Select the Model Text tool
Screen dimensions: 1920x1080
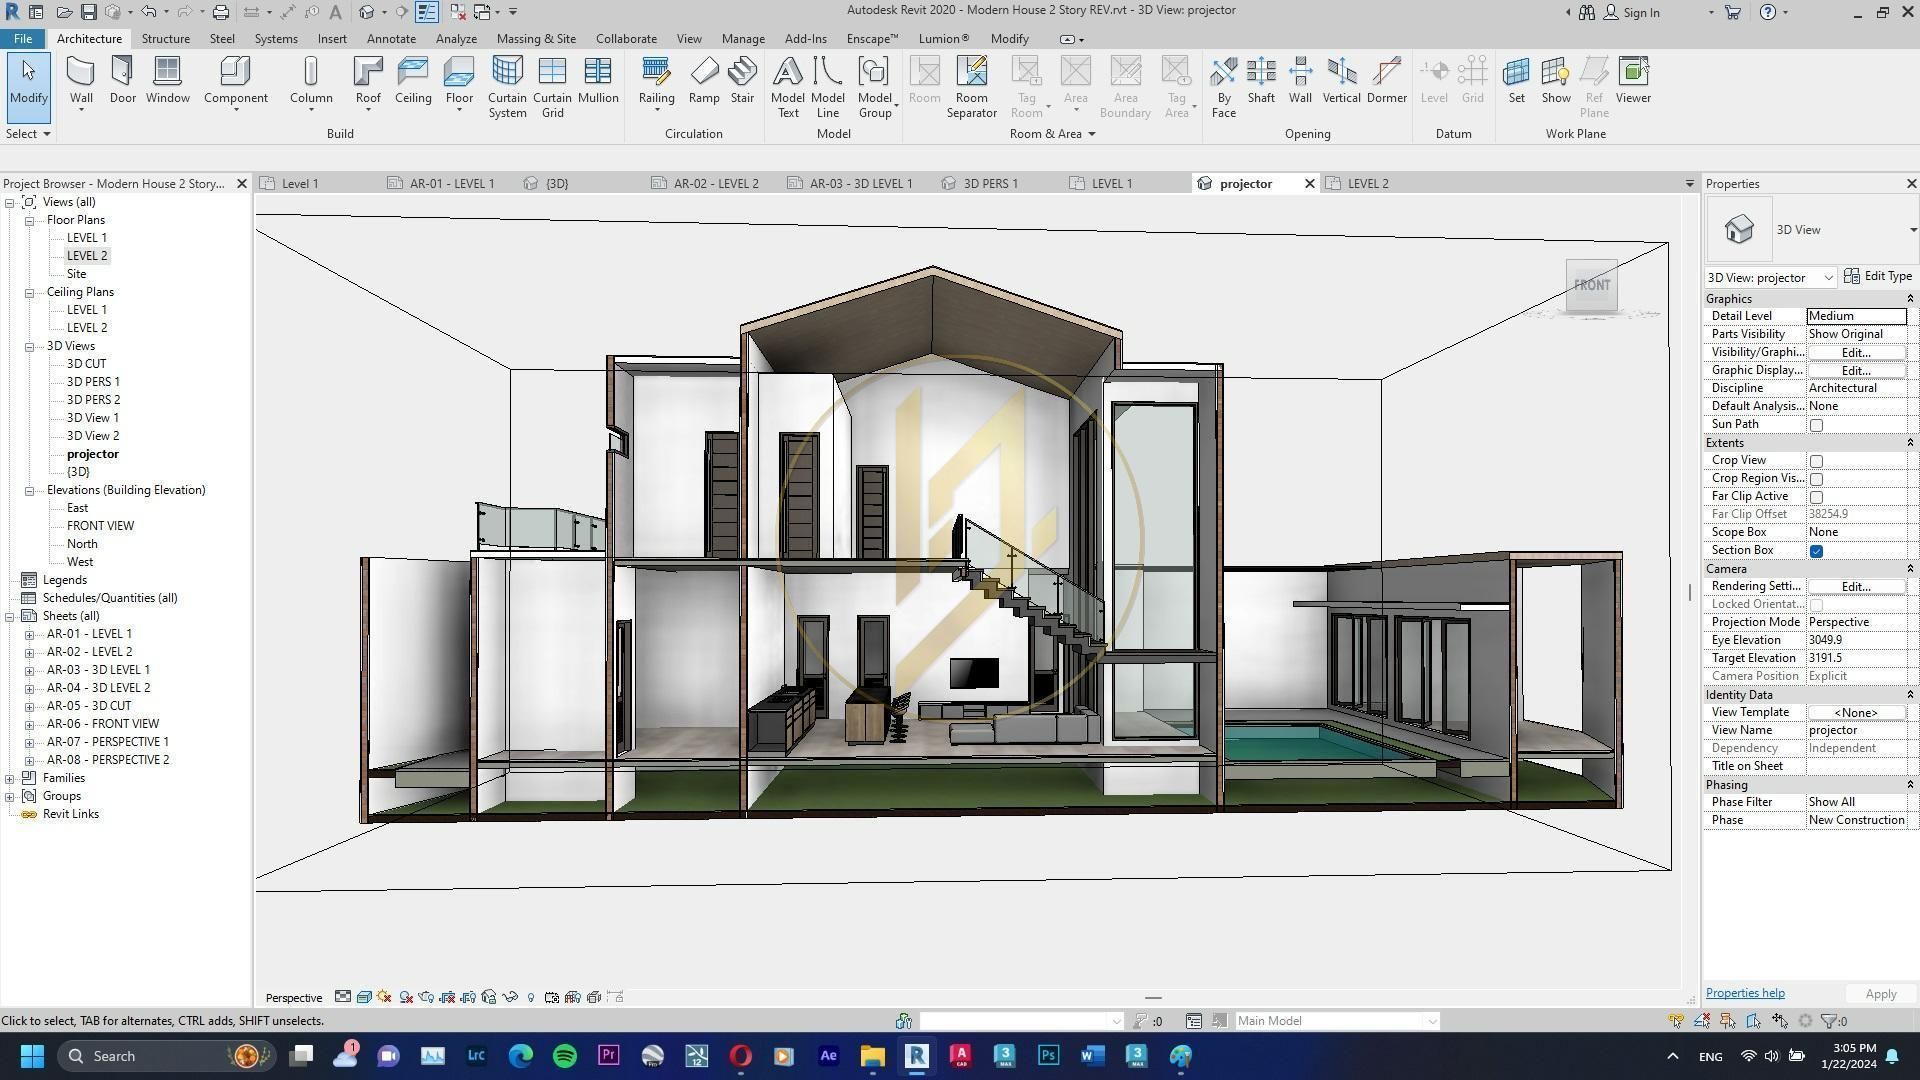pyautogui.click(x=787, y=87)
